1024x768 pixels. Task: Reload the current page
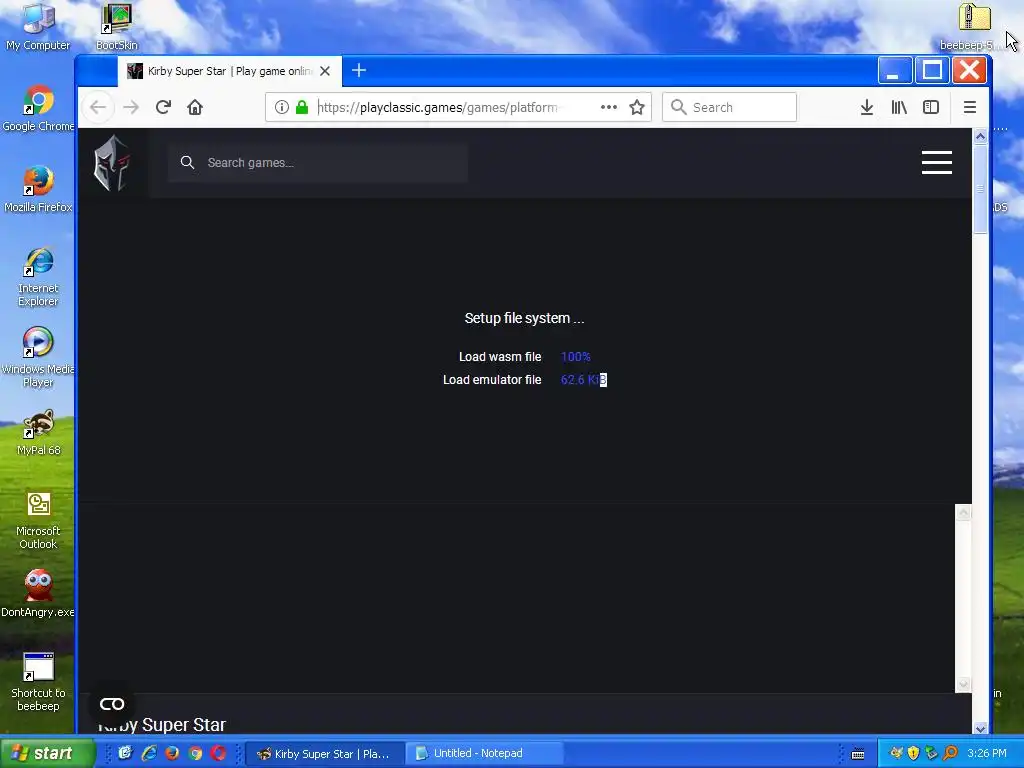(x=163, y=107)
